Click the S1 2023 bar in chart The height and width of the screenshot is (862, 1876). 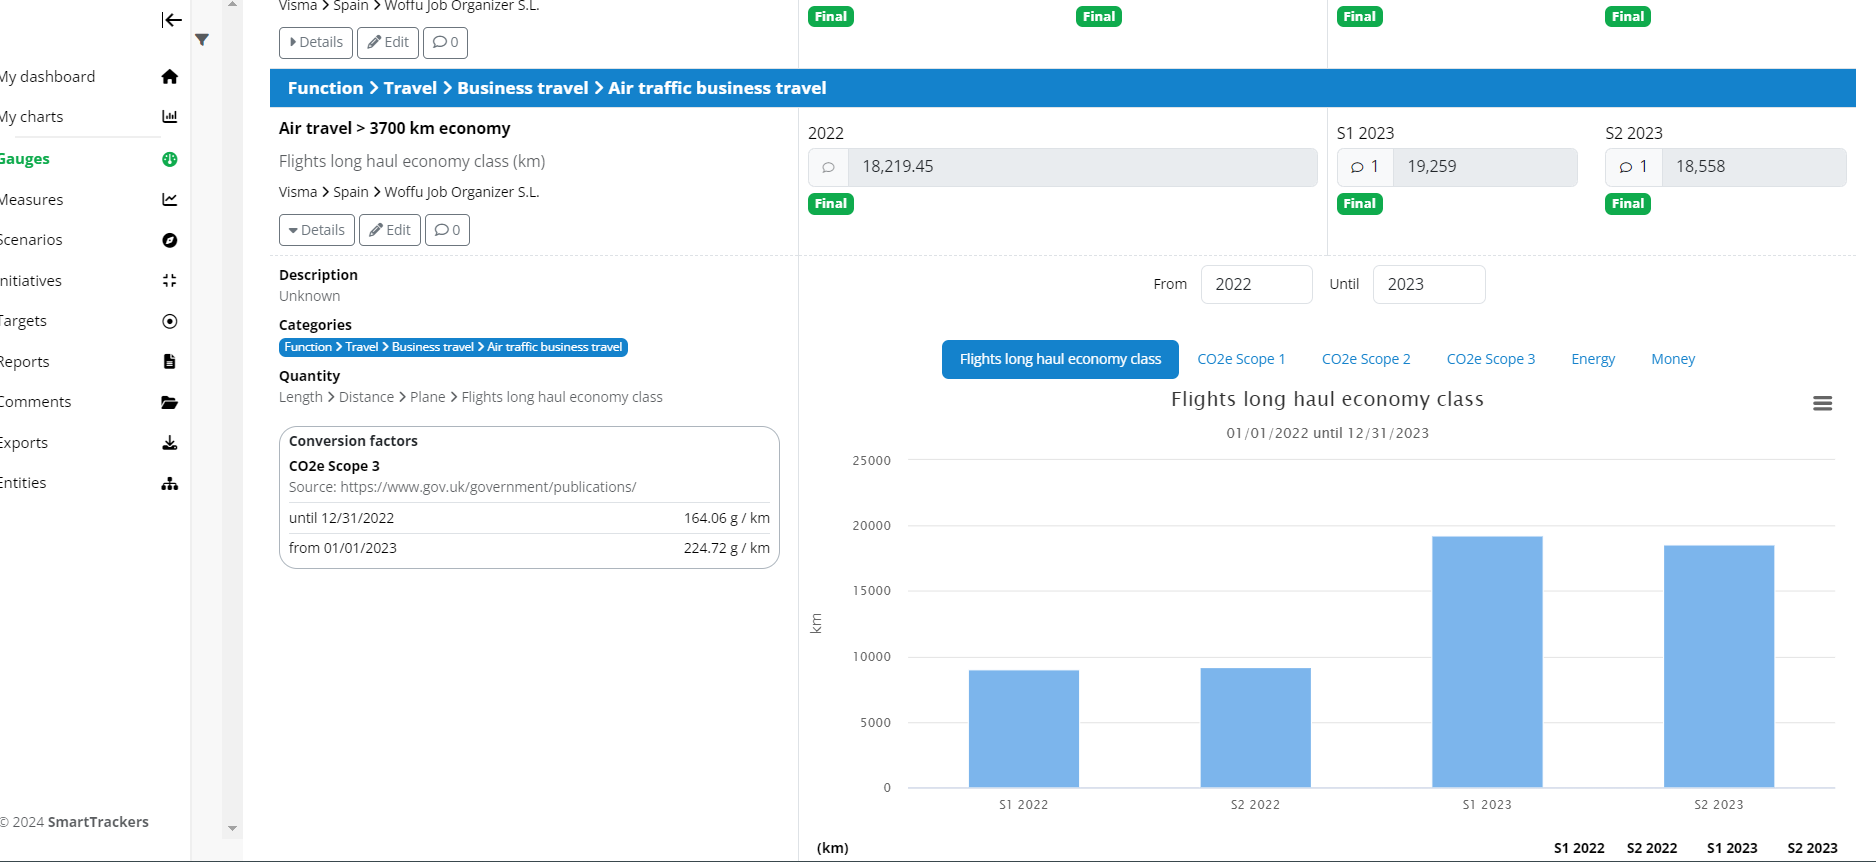tap(1486, 661)
